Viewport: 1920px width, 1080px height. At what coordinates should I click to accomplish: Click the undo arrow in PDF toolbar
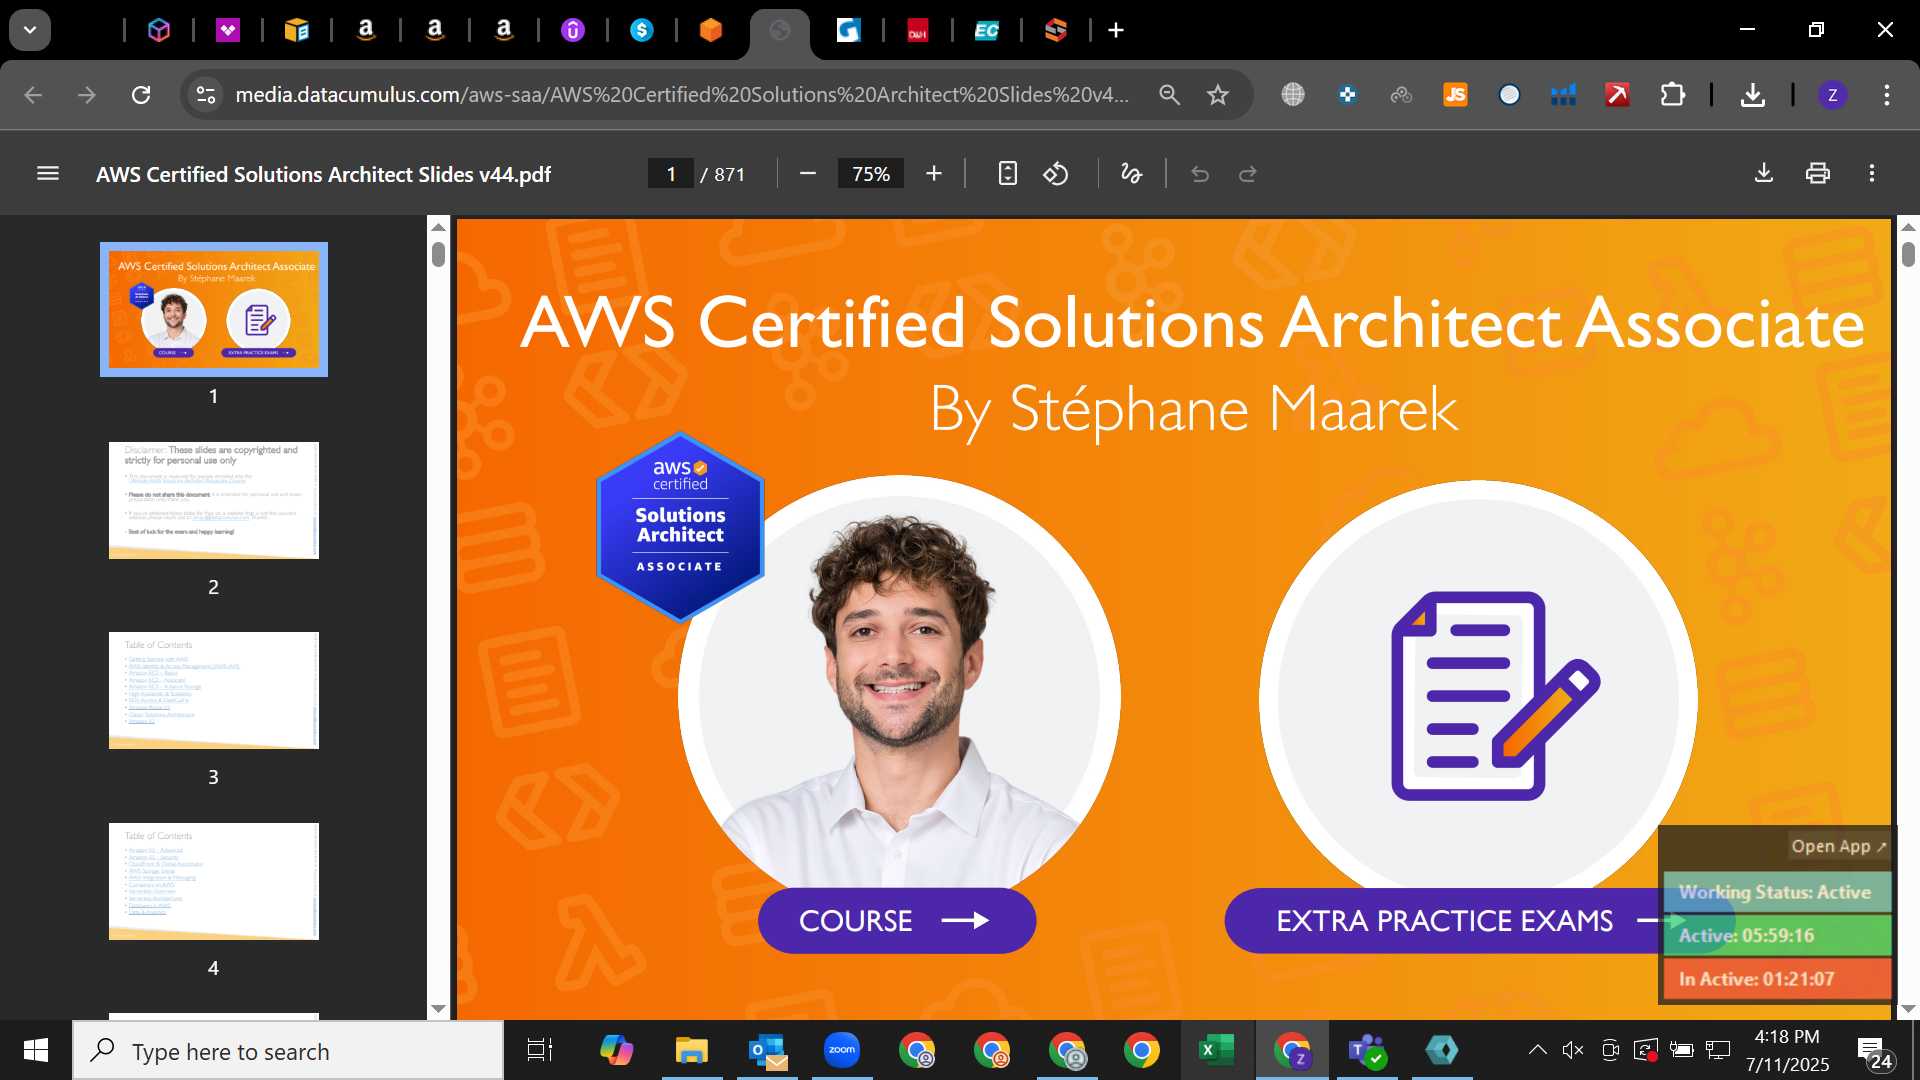[1200, 174]
